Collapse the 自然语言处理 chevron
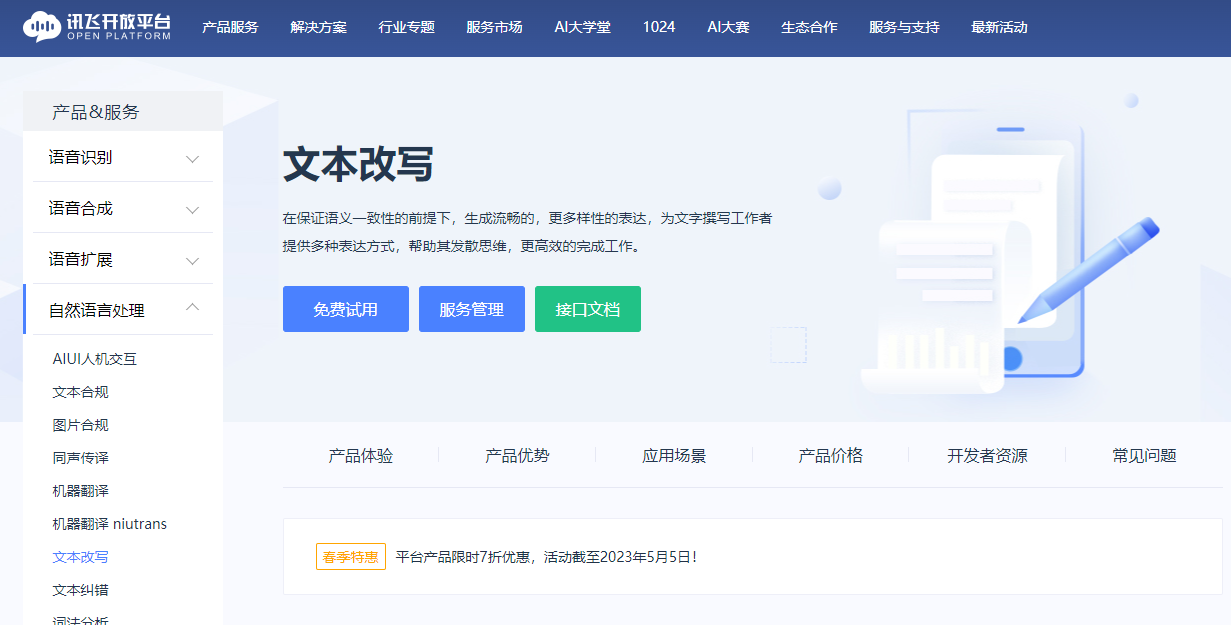Viewport: 1231px width, 625px height. click(193, 308)
